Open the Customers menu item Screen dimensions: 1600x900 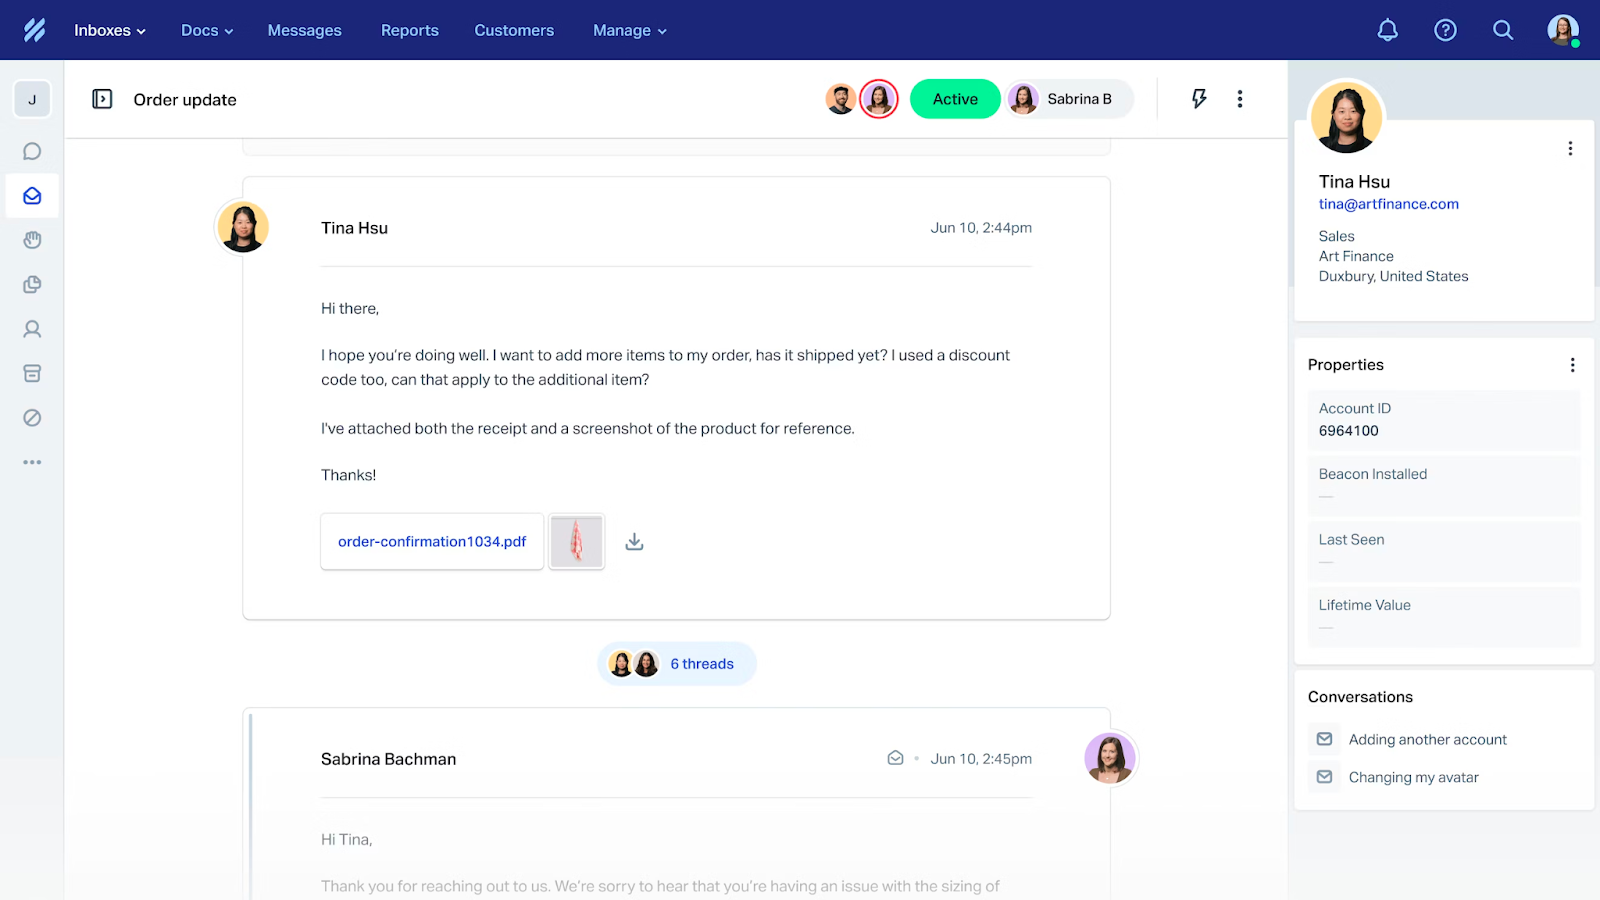tap(514, 30)
